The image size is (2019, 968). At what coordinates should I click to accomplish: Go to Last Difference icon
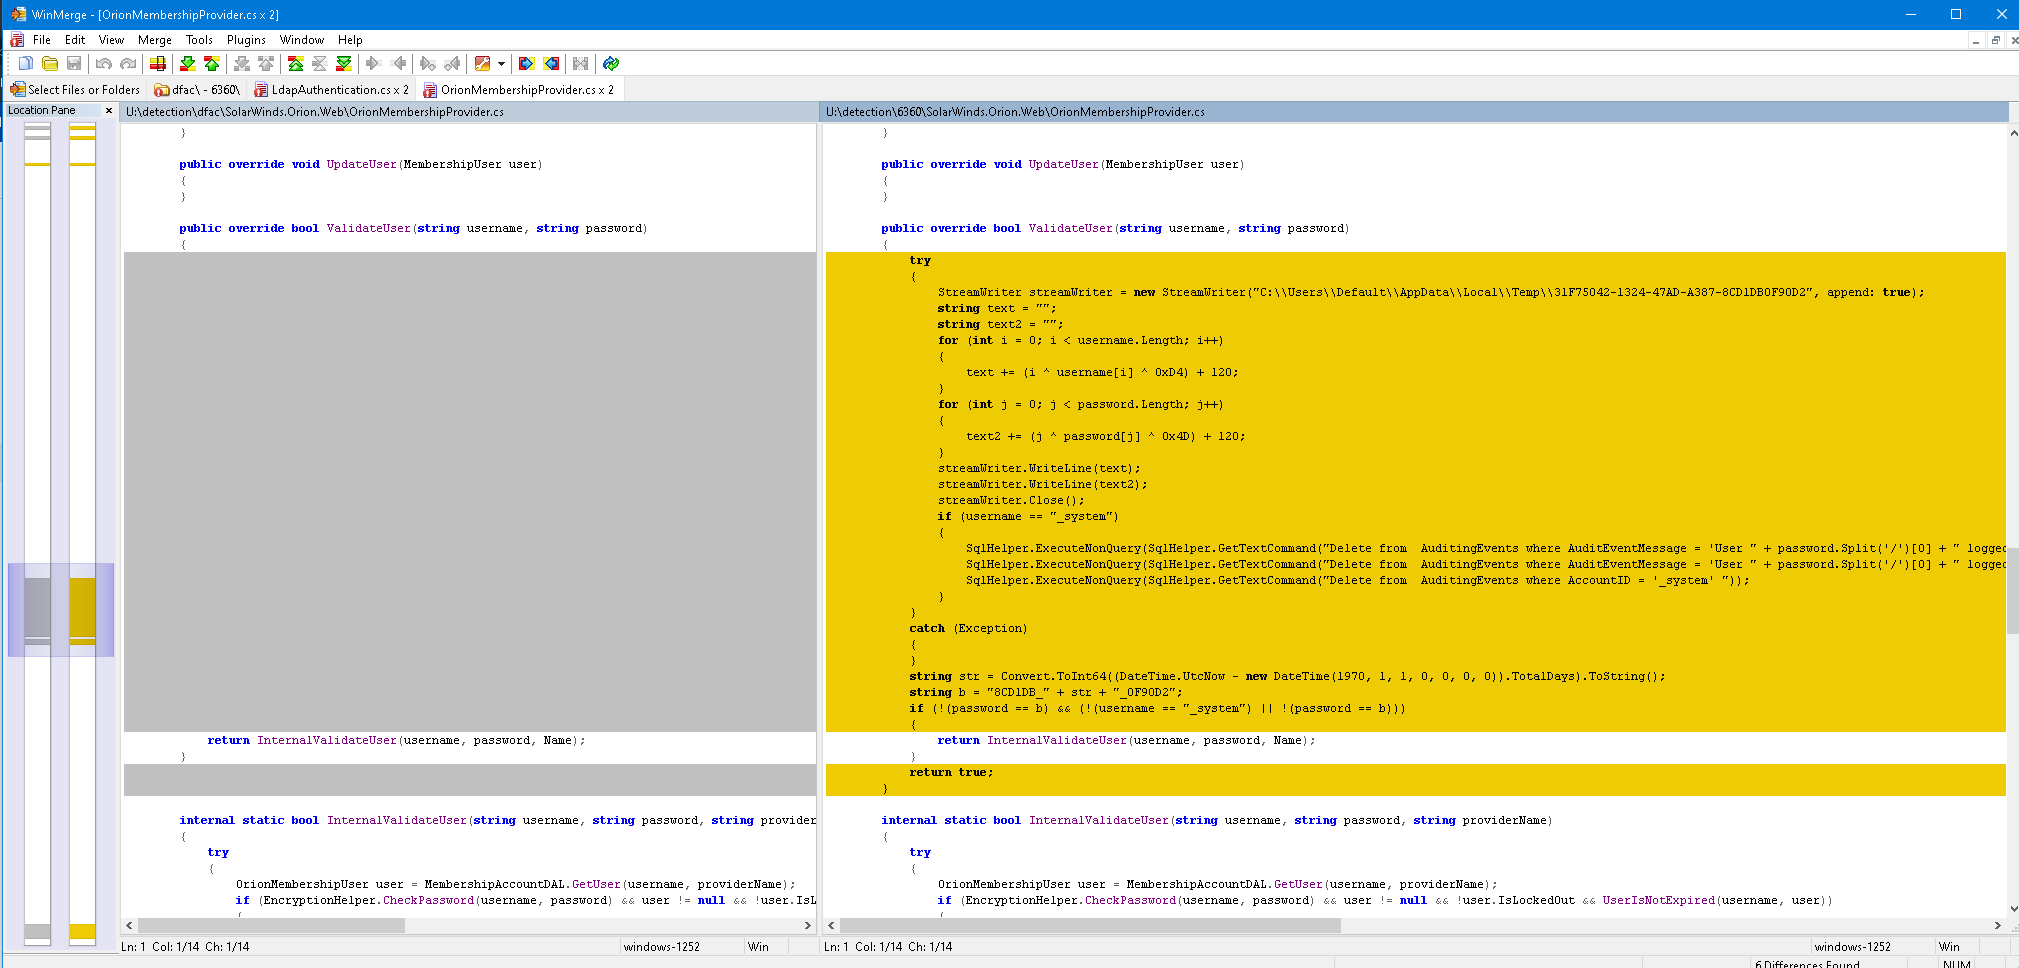[x=344, y=64]
